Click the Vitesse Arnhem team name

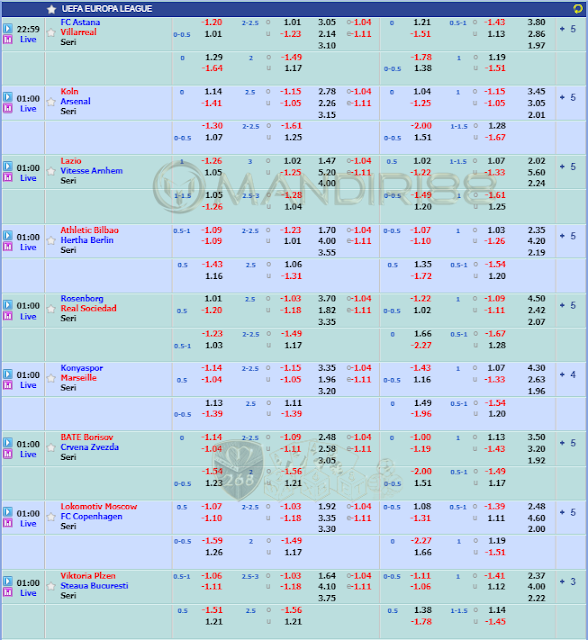point(91,171)
